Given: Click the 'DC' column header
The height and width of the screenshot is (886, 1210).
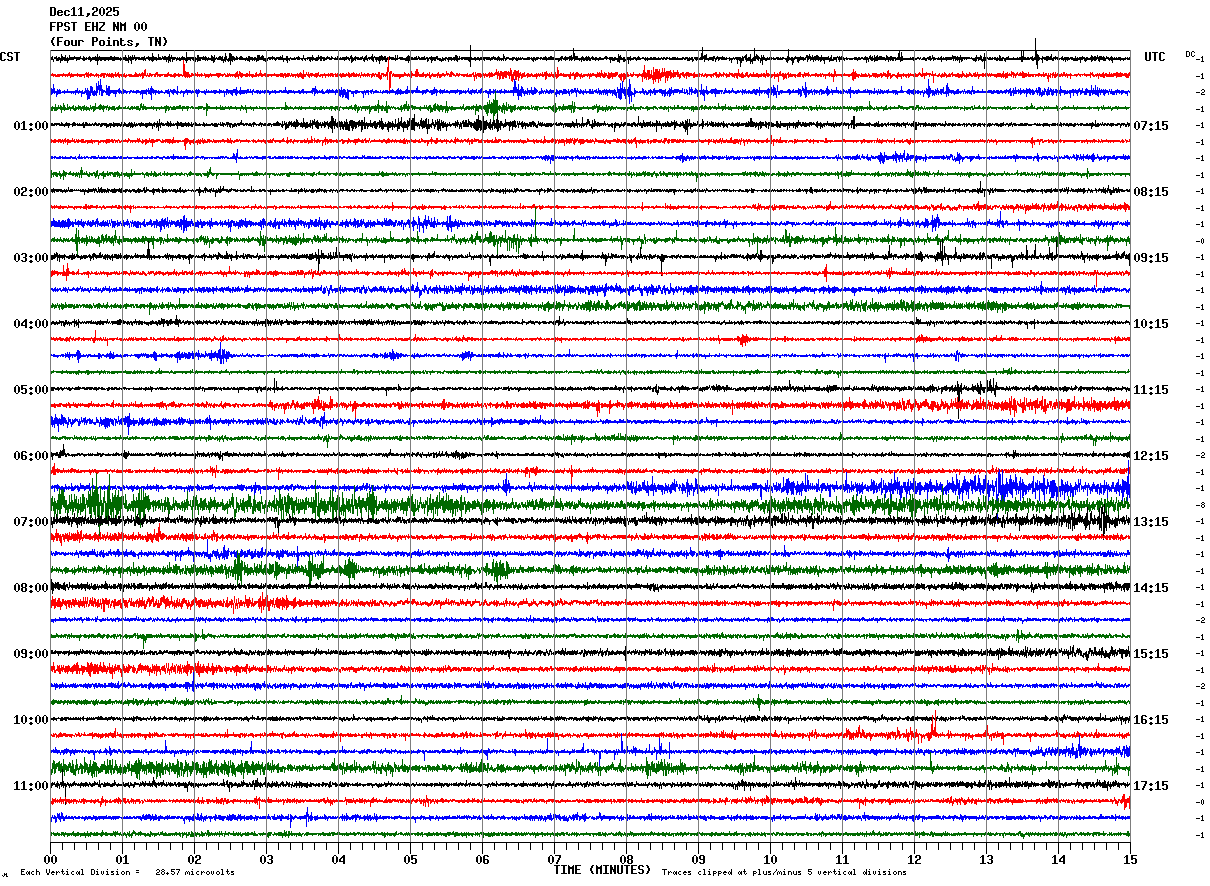Looking at the screenshot, I should tap(1190, 54).
